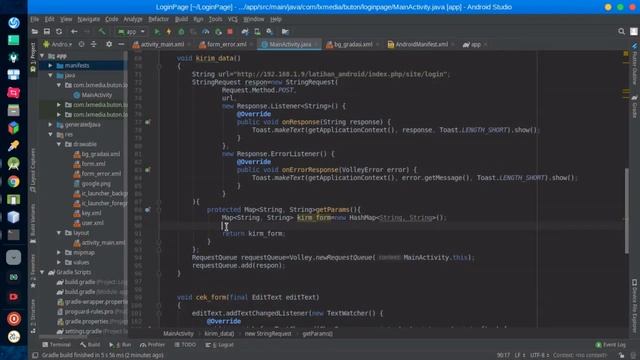This screenshot has height=360, width=640.
Task: Collapse the Gradle Scripts node
Action: (x=42, y=272)
